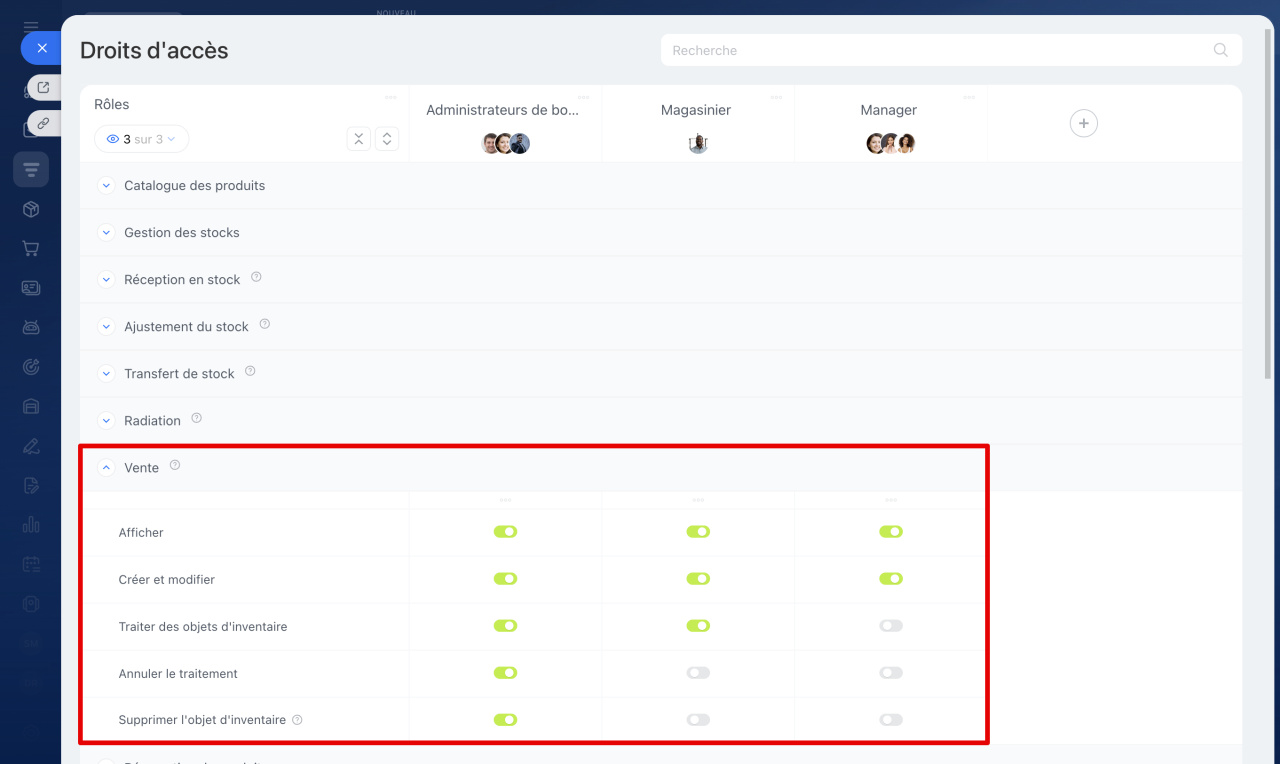
Task: Toggle Traiter des objets d'inventaire for Administrateurs
Action: (505, 626)
